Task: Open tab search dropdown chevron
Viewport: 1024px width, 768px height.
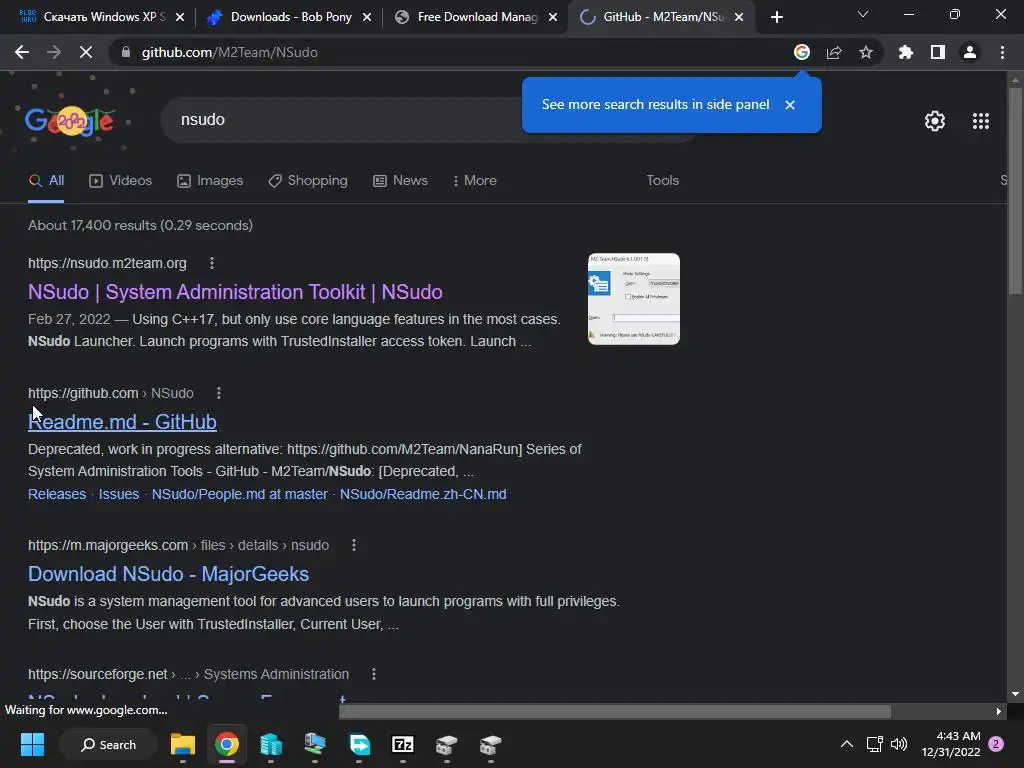Action: 863,14
